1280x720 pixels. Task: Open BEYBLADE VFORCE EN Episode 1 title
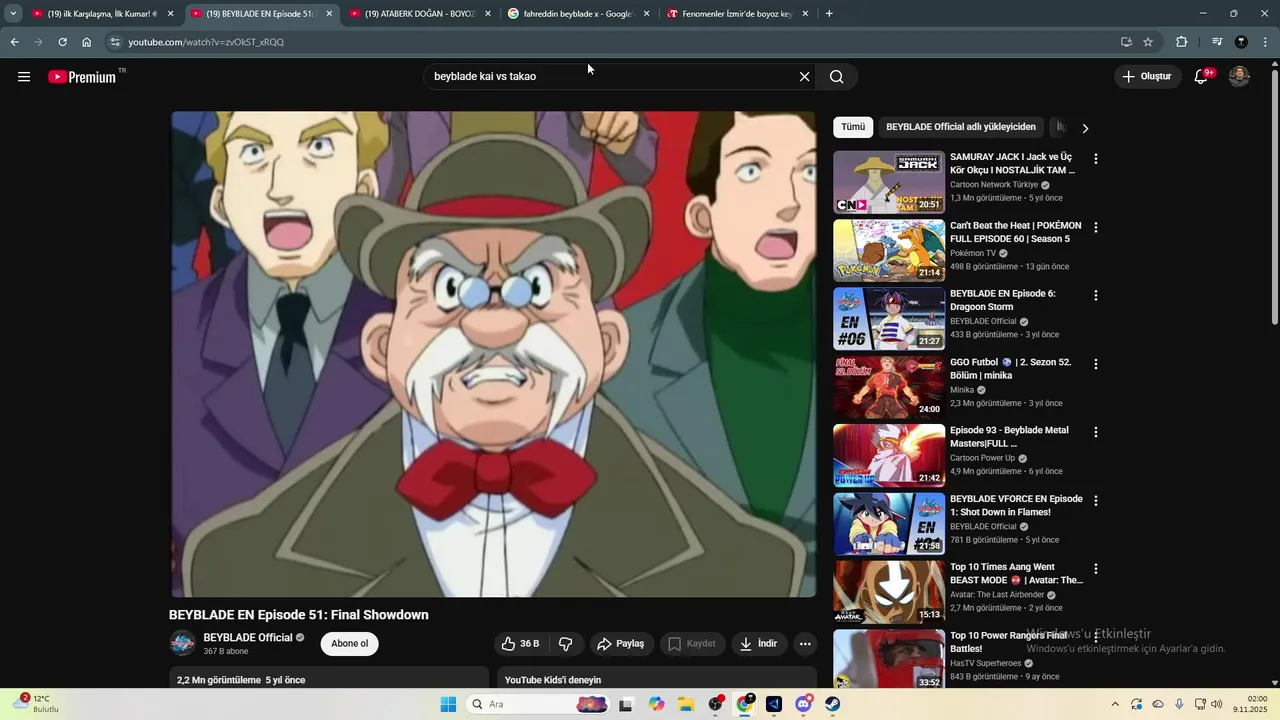point(1016,505)
